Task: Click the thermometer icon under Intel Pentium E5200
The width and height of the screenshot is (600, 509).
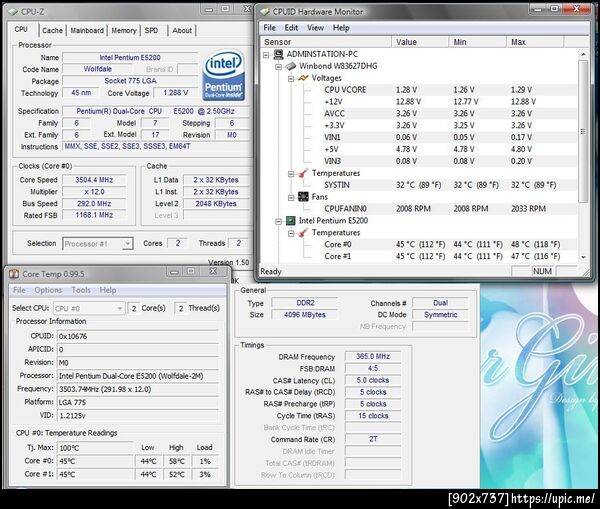Action: [x=303, y=233]
